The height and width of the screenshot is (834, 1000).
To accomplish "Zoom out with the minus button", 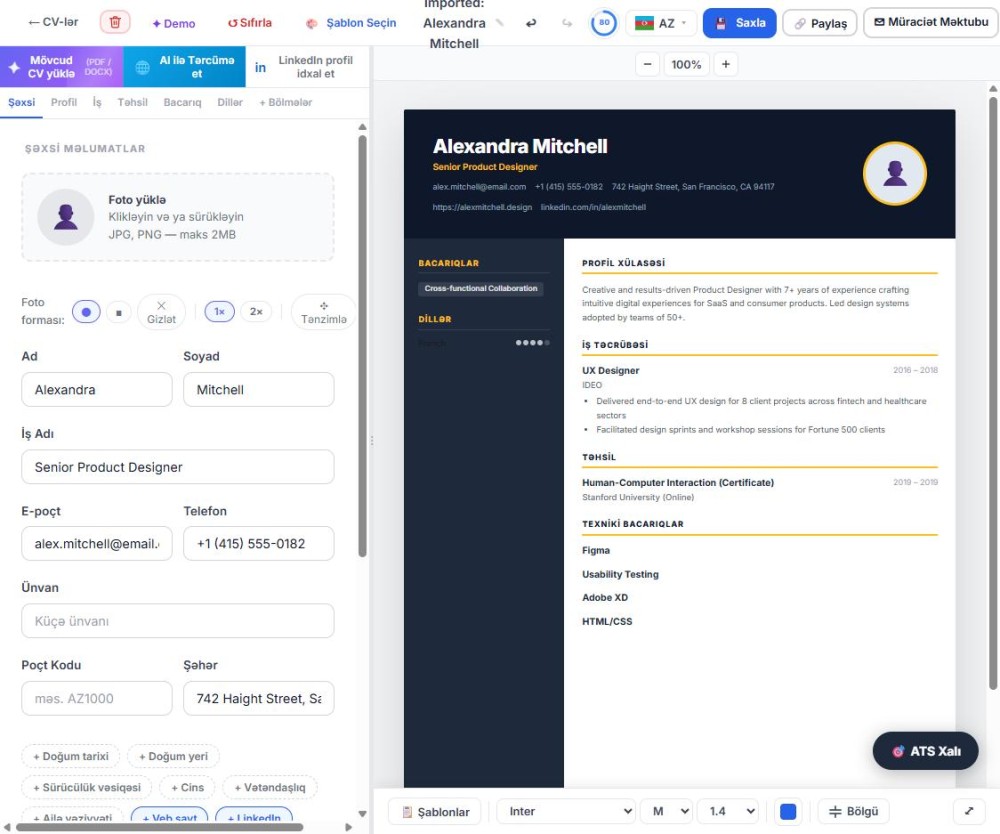I will pos(647,64).
